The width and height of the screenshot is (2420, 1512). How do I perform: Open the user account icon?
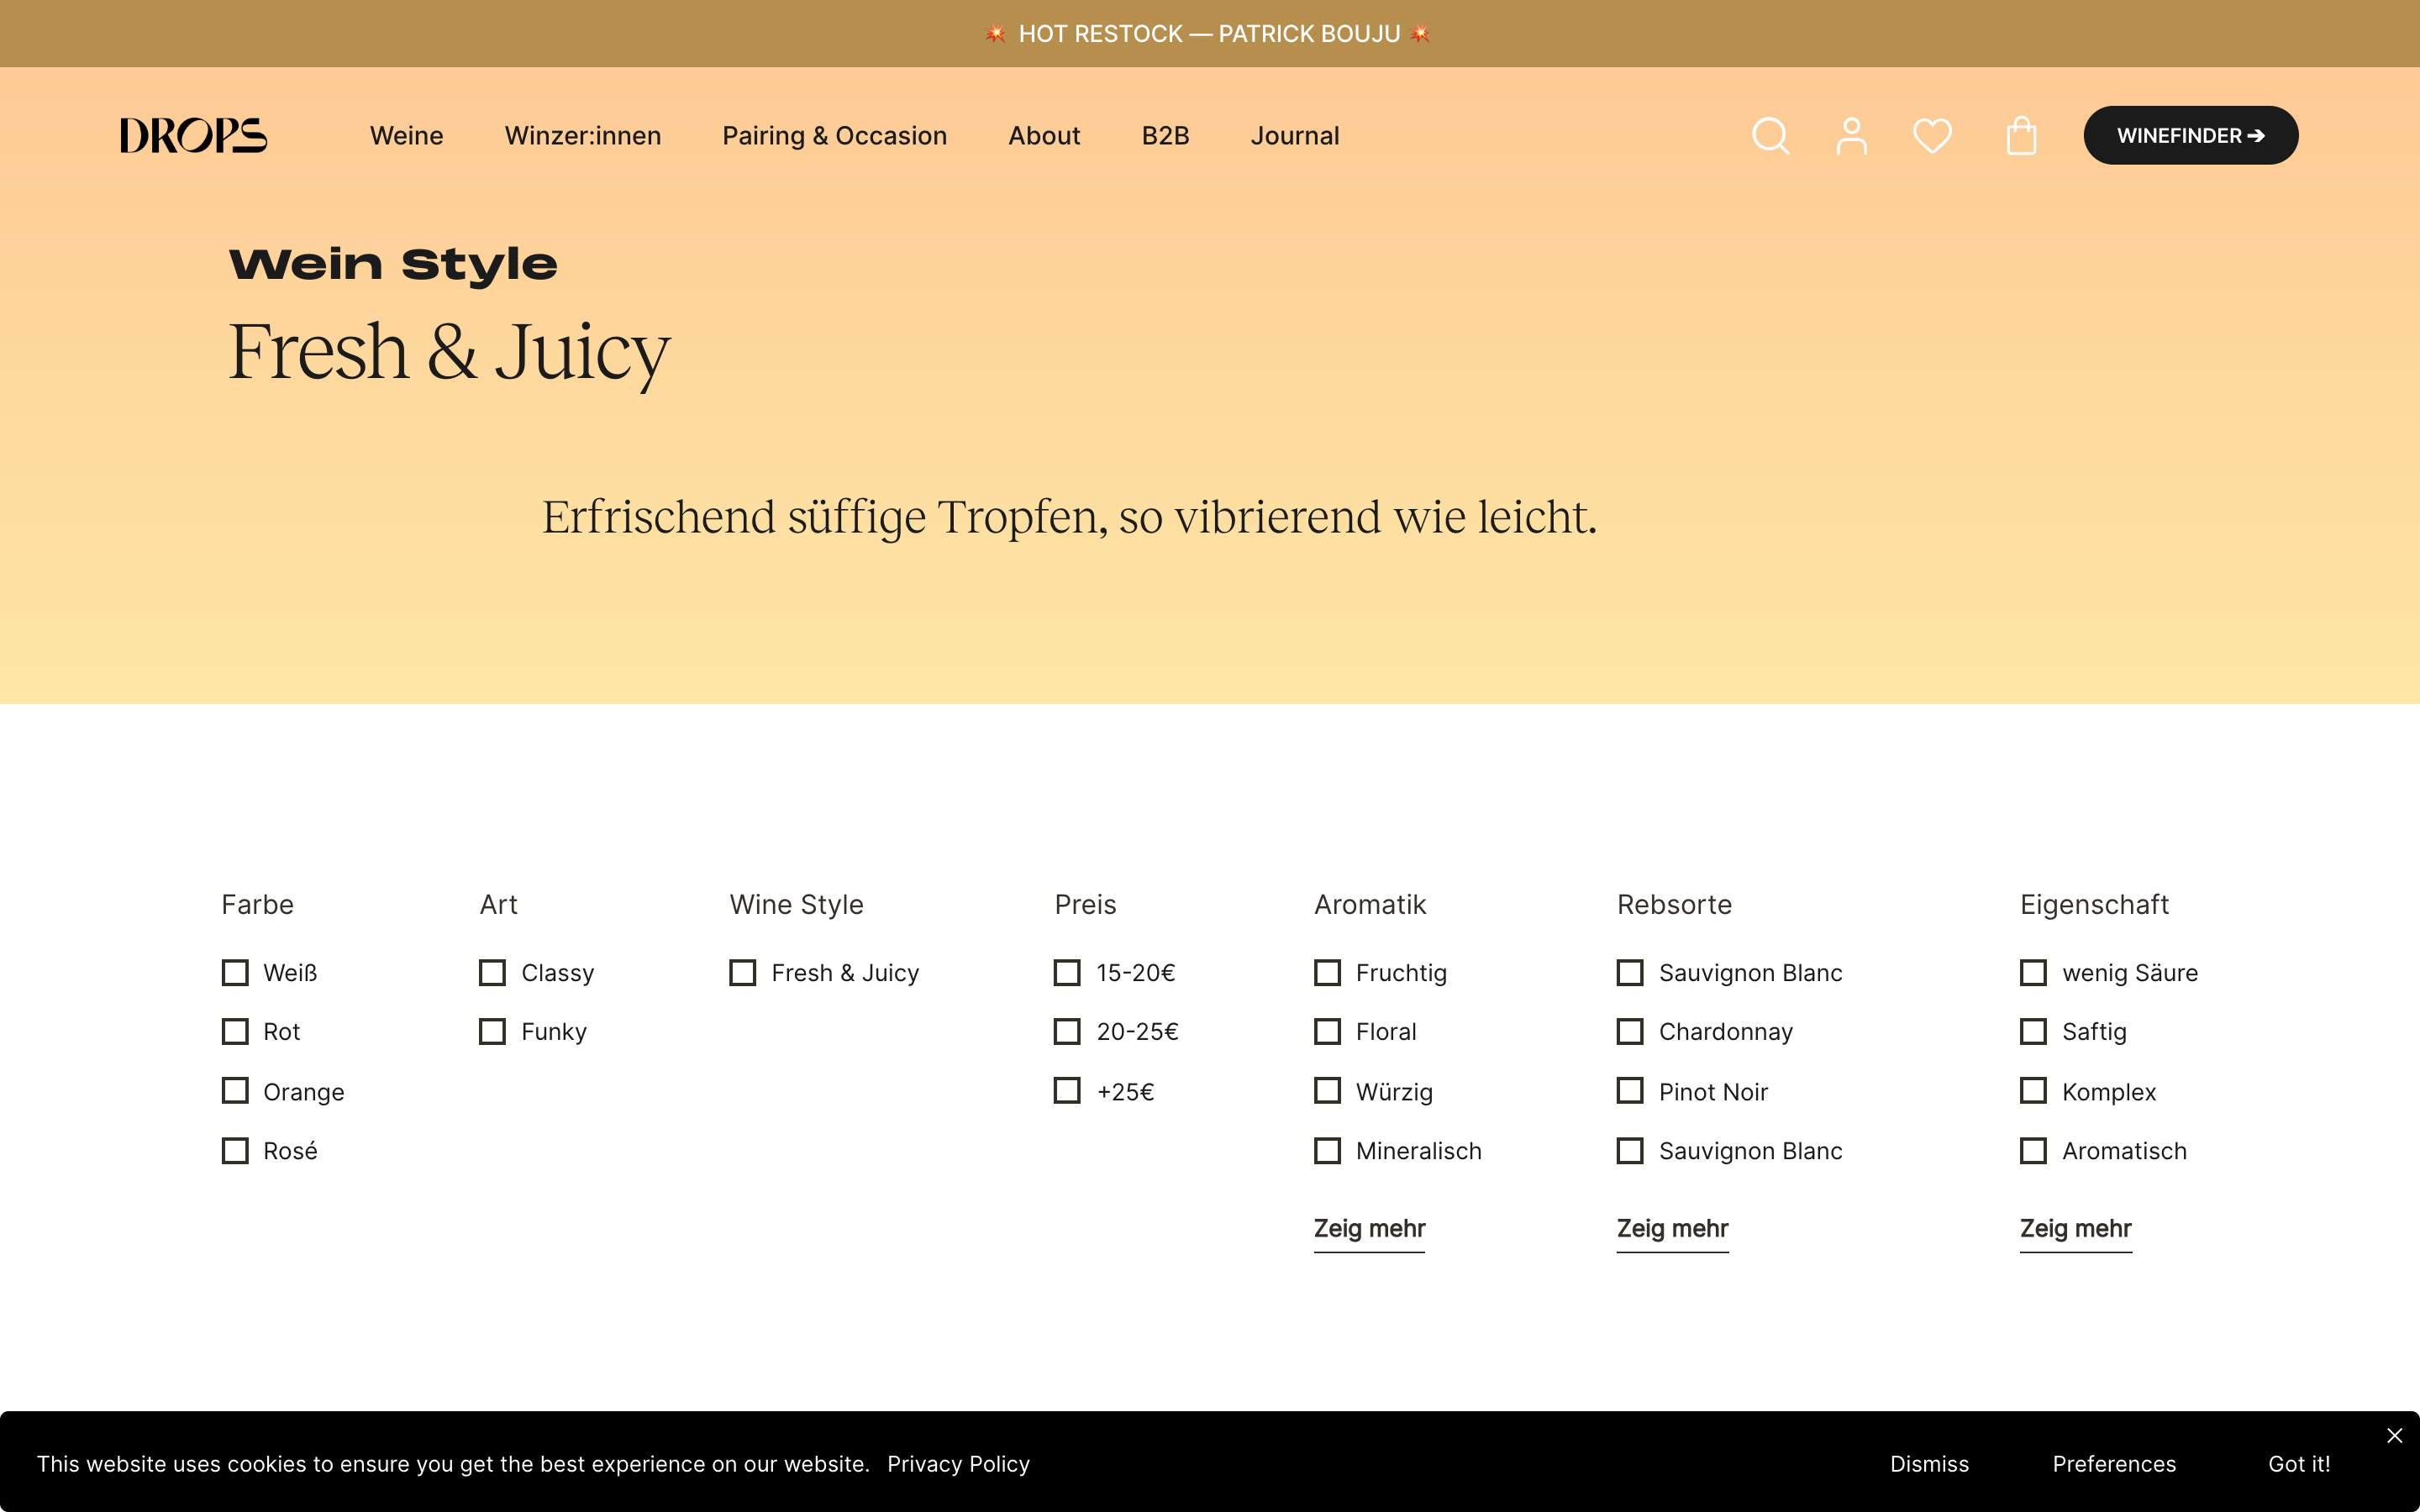click(x=1851, y=135)
